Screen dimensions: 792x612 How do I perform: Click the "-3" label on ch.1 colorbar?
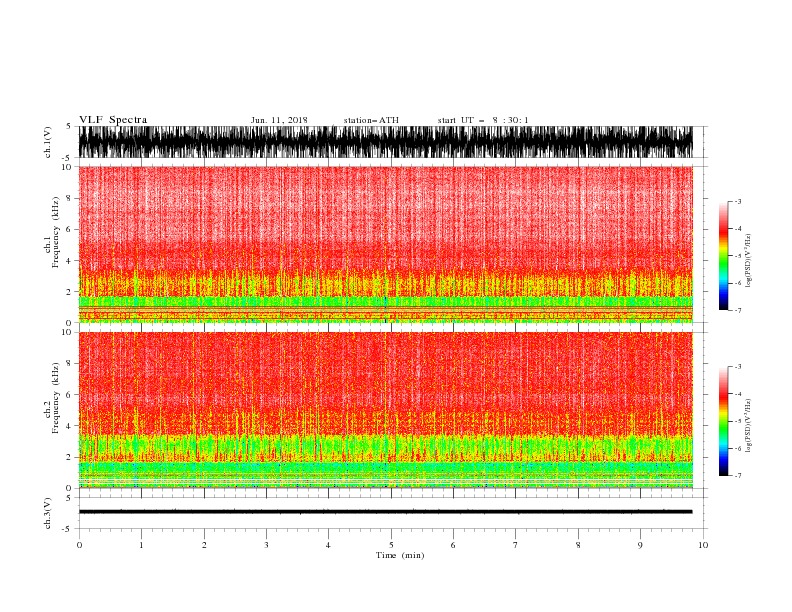pyautogui.click(x=737, y=201)
